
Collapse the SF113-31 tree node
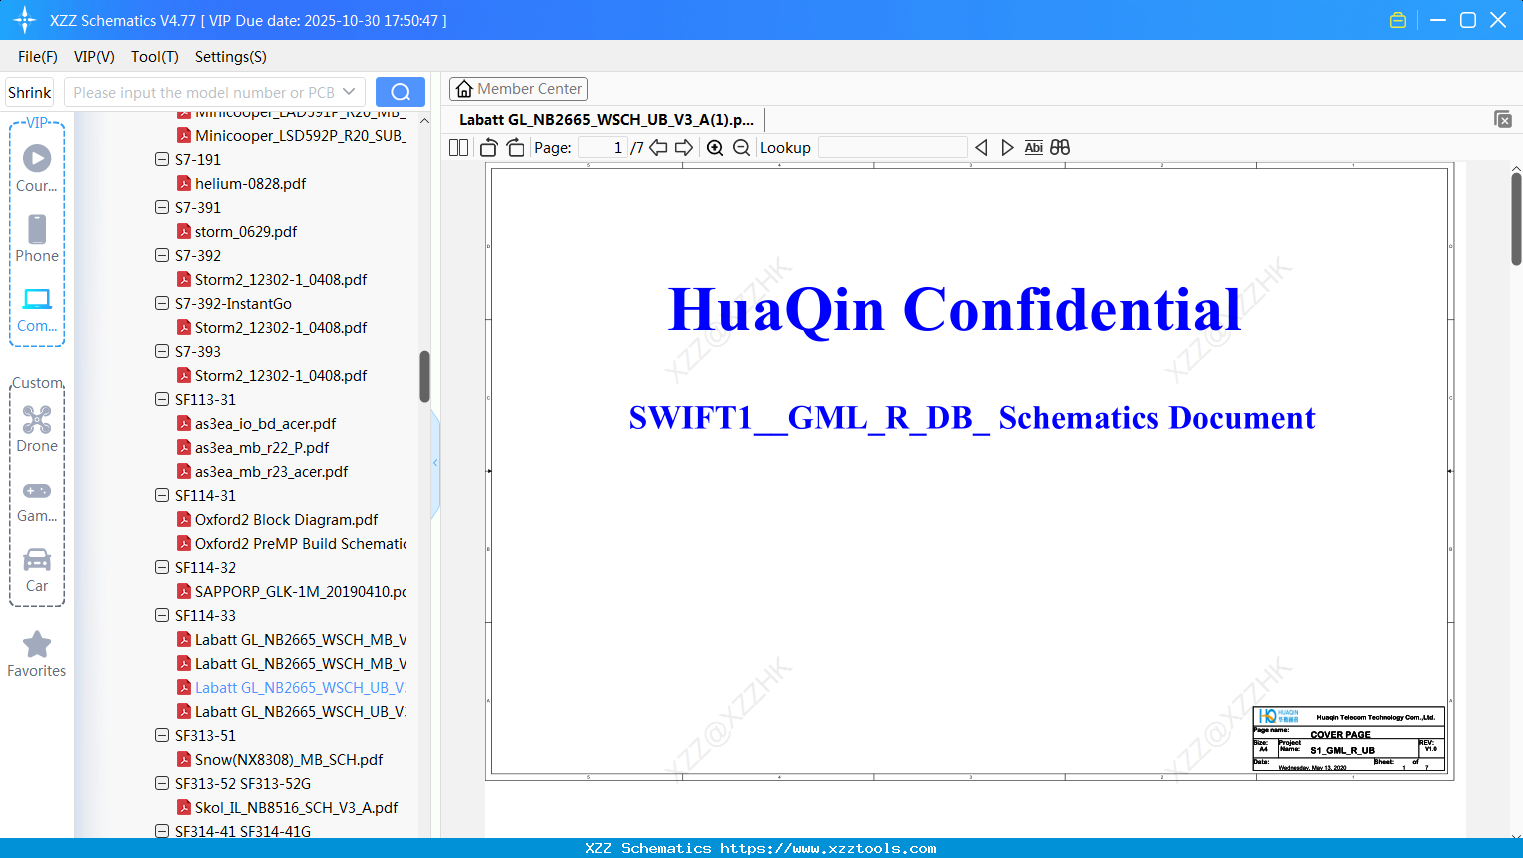(x=162, y=400)
